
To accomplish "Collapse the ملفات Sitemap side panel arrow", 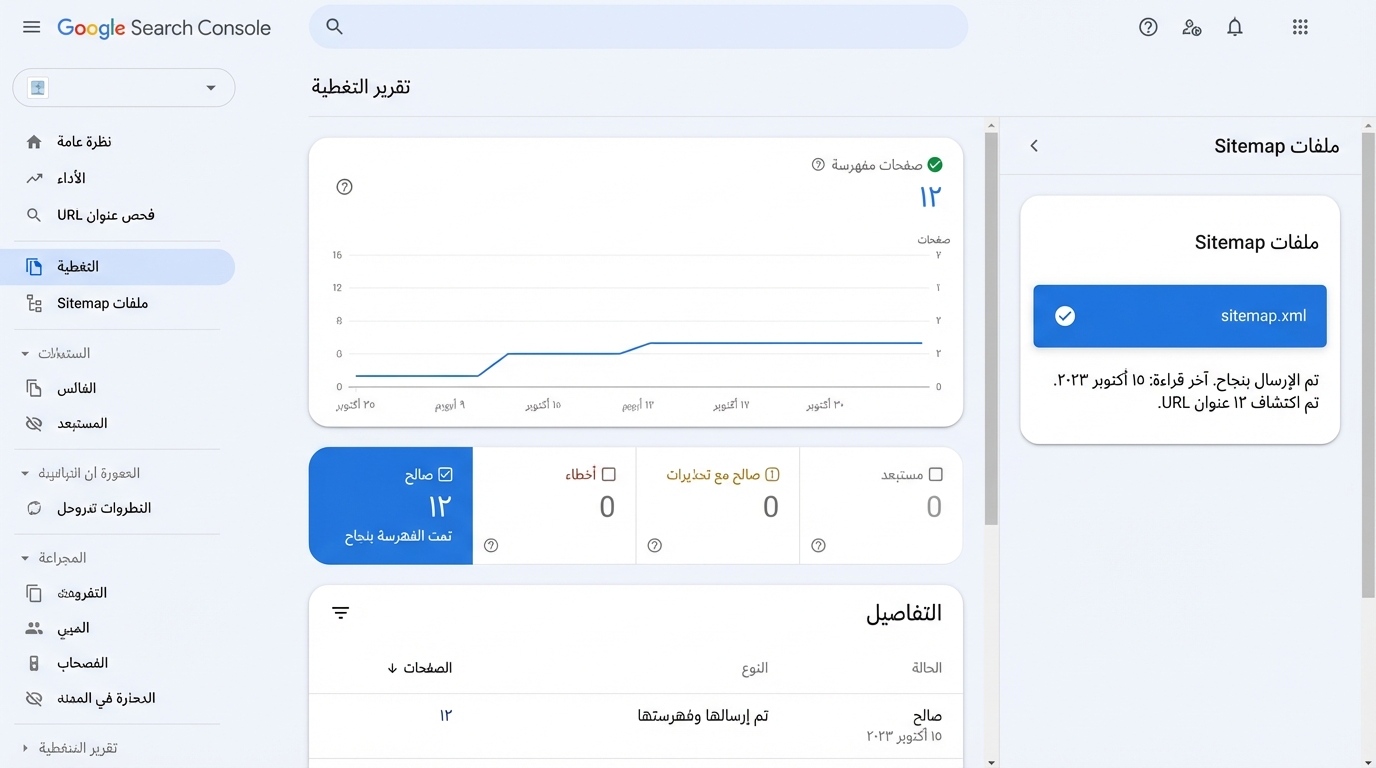I will pyautogui.click(x=1035, y=146).
